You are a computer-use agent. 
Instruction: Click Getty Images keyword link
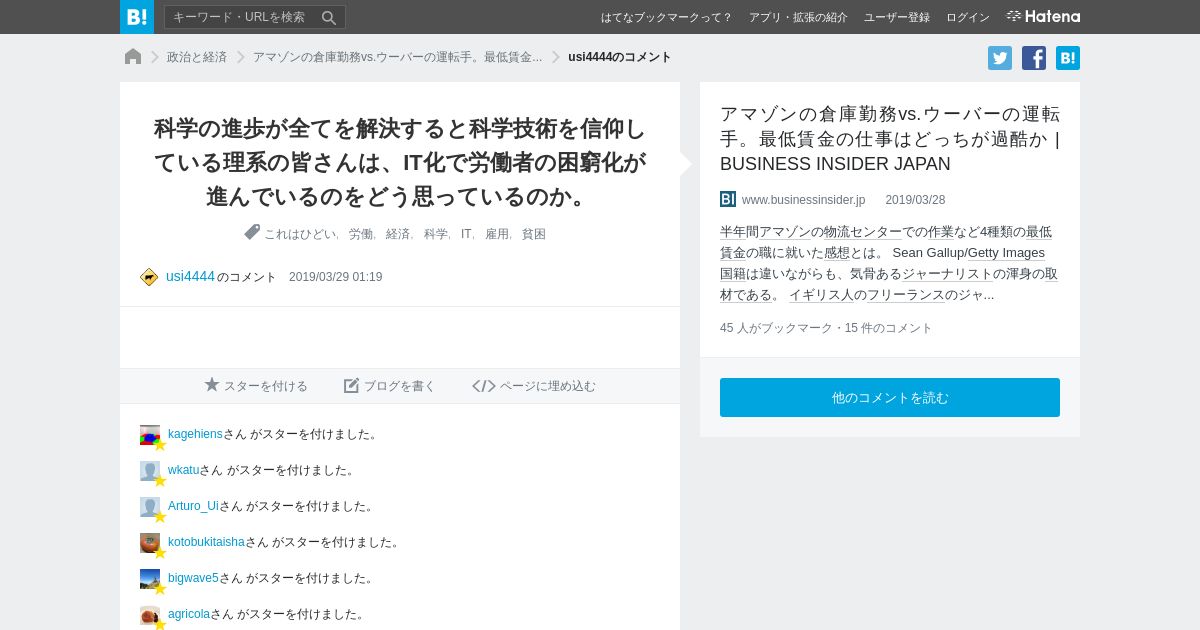coord(1006,253)
